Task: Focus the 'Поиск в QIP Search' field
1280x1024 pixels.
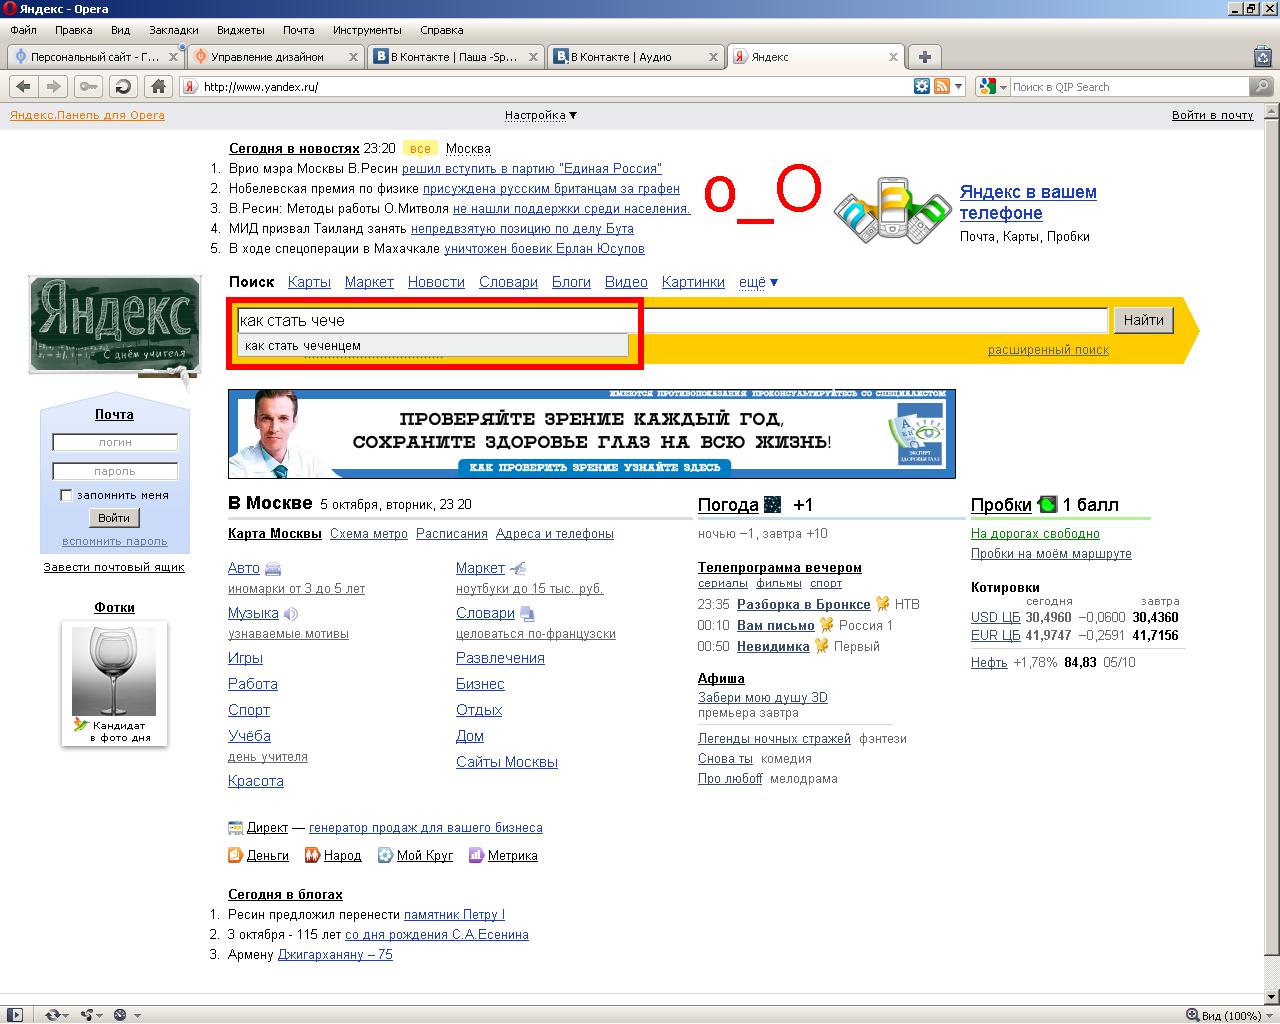Action: 1130,87
